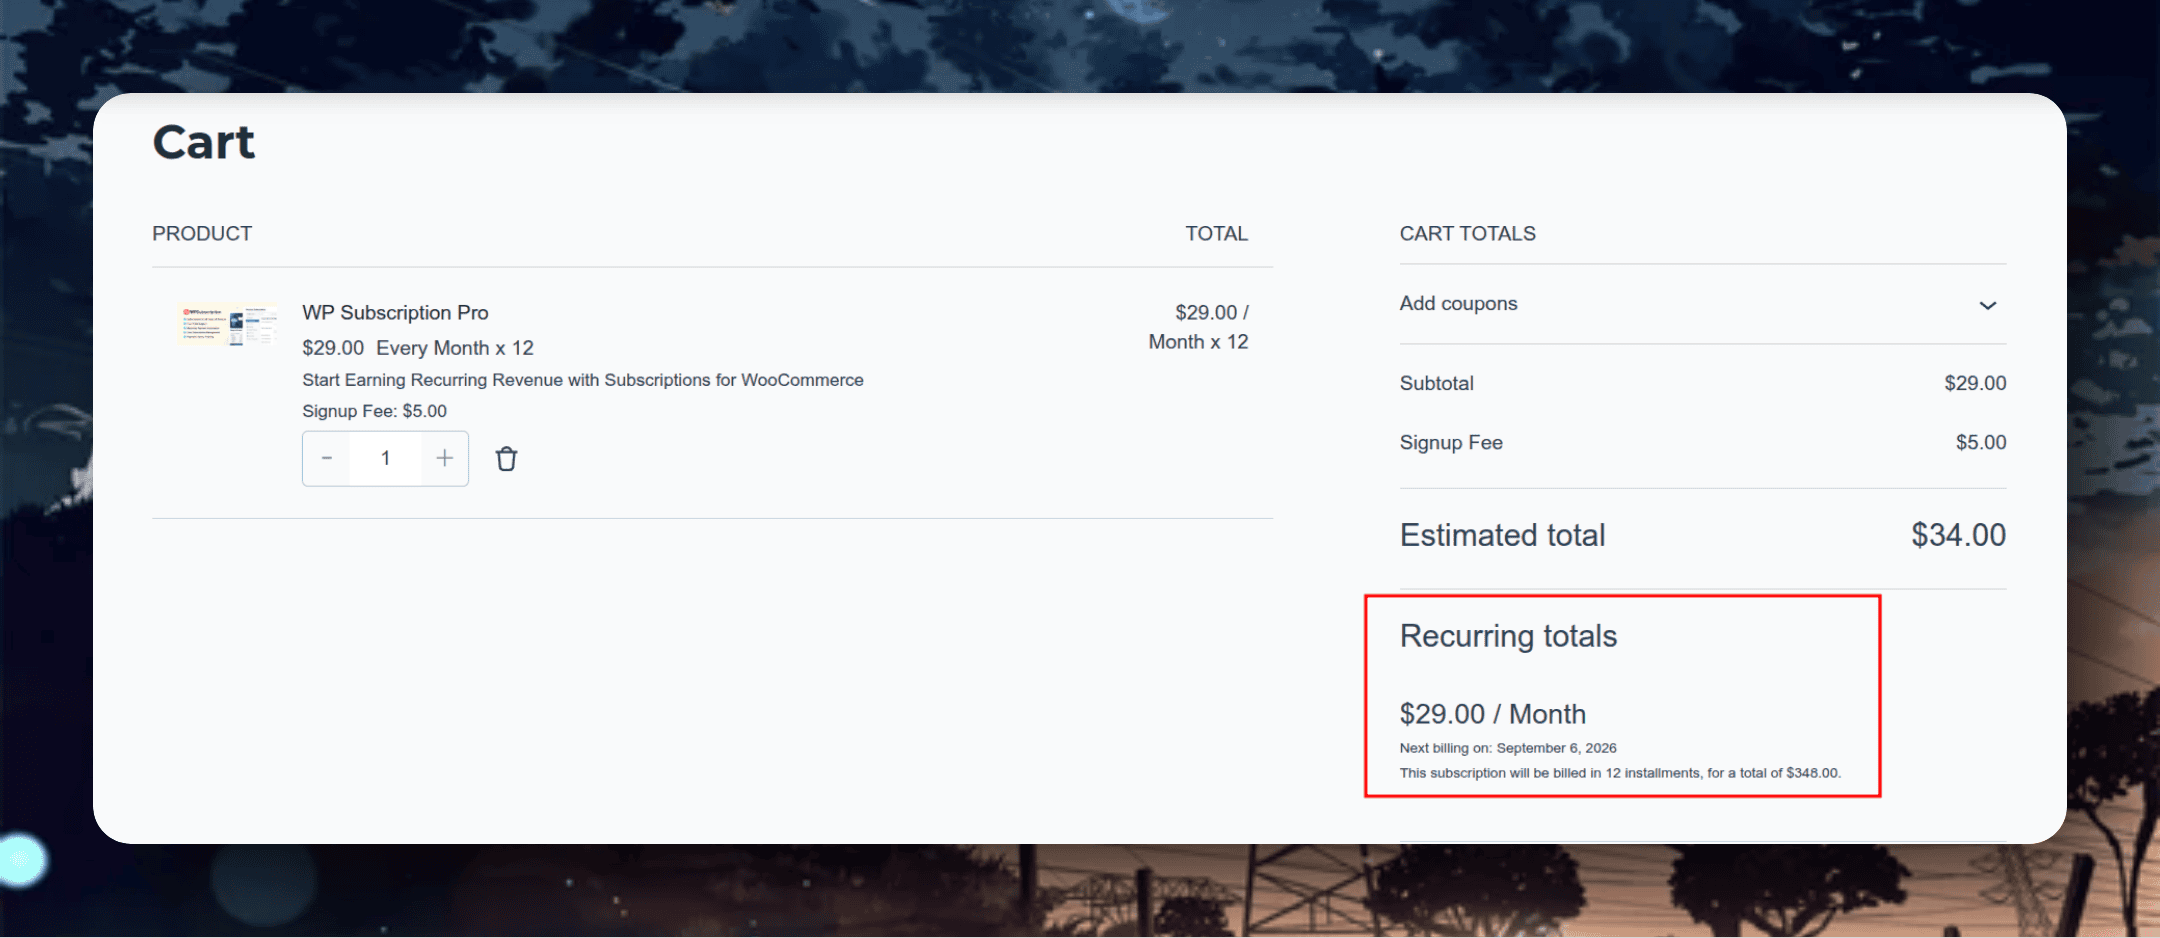Click the chevron next to Add coupons
The height and width of the screenshot is (938, 2160).
[x=1987, y=305]
